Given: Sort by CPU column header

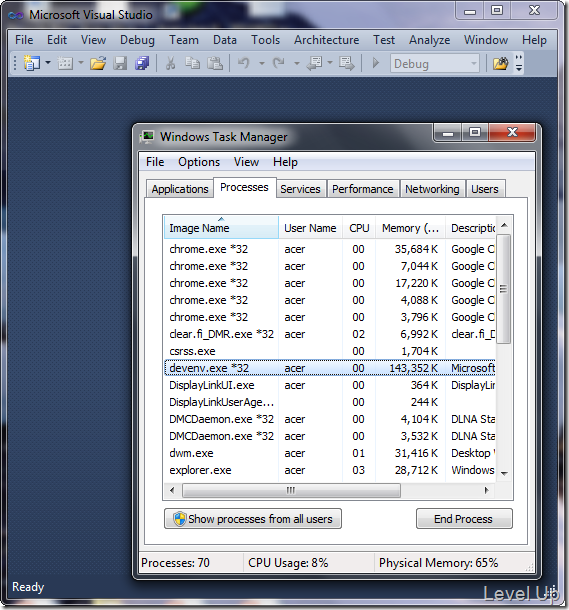Looking at the screenshot, I should [x=359, y=228].
